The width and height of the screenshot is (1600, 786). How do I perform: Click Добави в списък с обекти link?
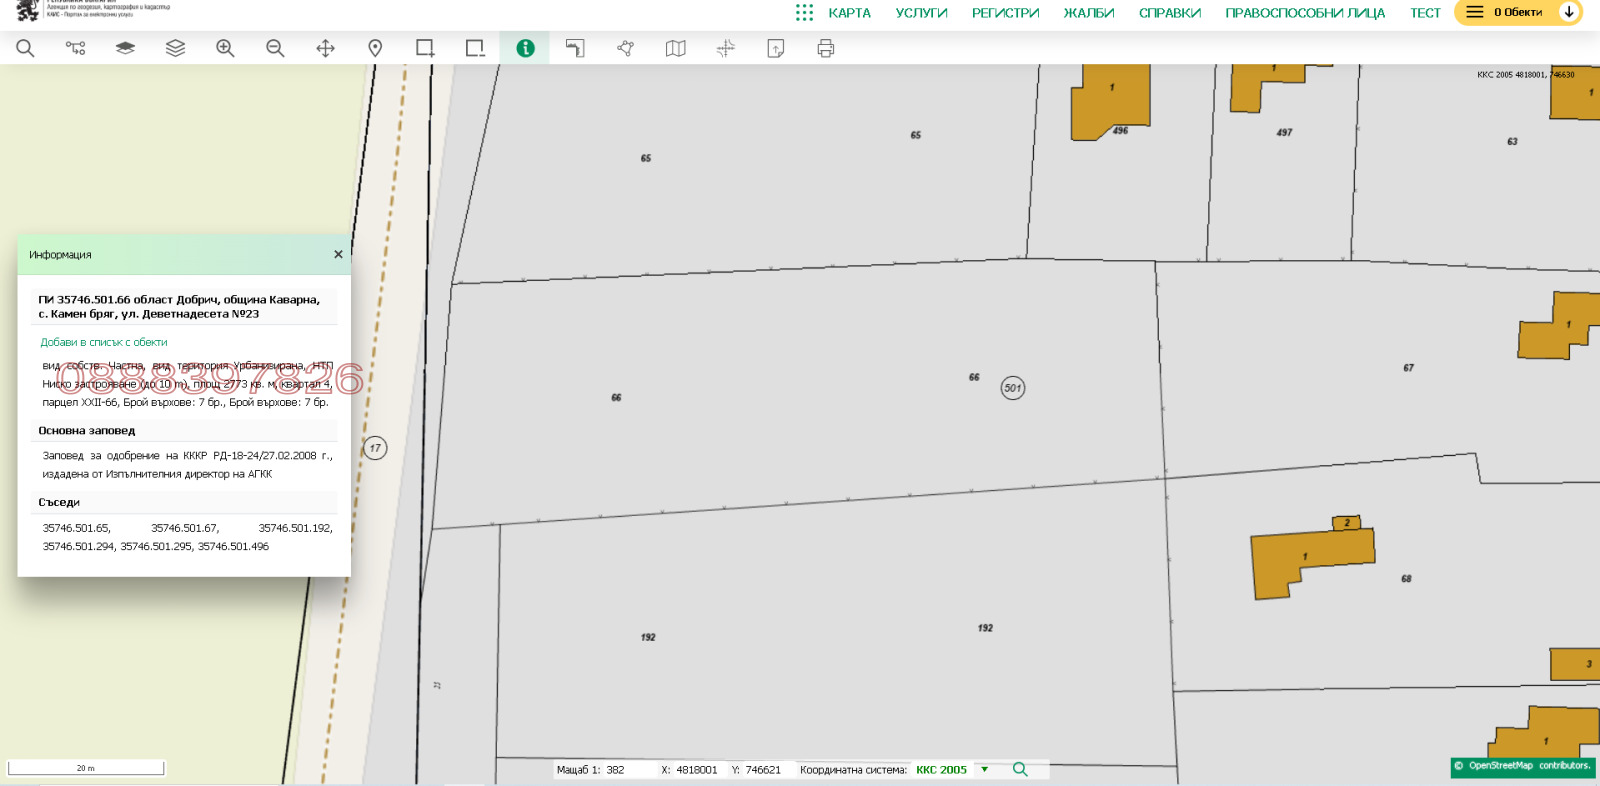[104, 342]
